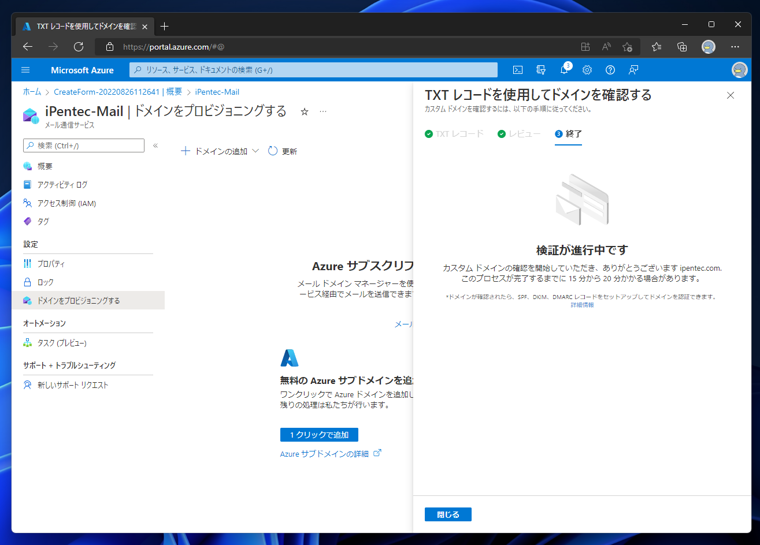The image size is (760, 545).
Task: Open the 詳細情報 link in panel
Action: point(582,305)
